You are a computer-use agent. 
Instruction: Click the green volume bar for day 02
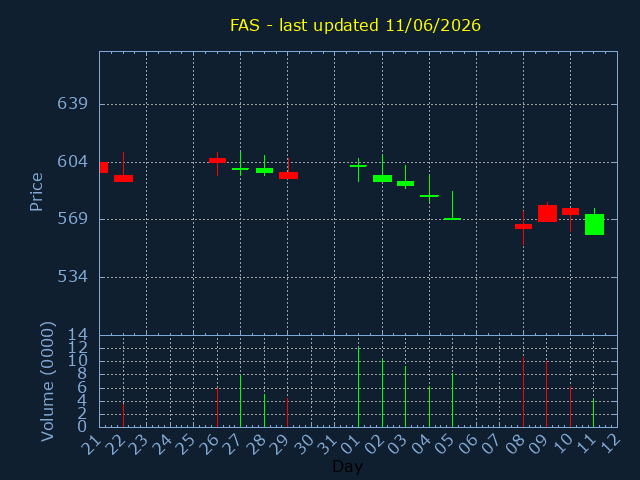pyautogui.click(x=382, y=393)
